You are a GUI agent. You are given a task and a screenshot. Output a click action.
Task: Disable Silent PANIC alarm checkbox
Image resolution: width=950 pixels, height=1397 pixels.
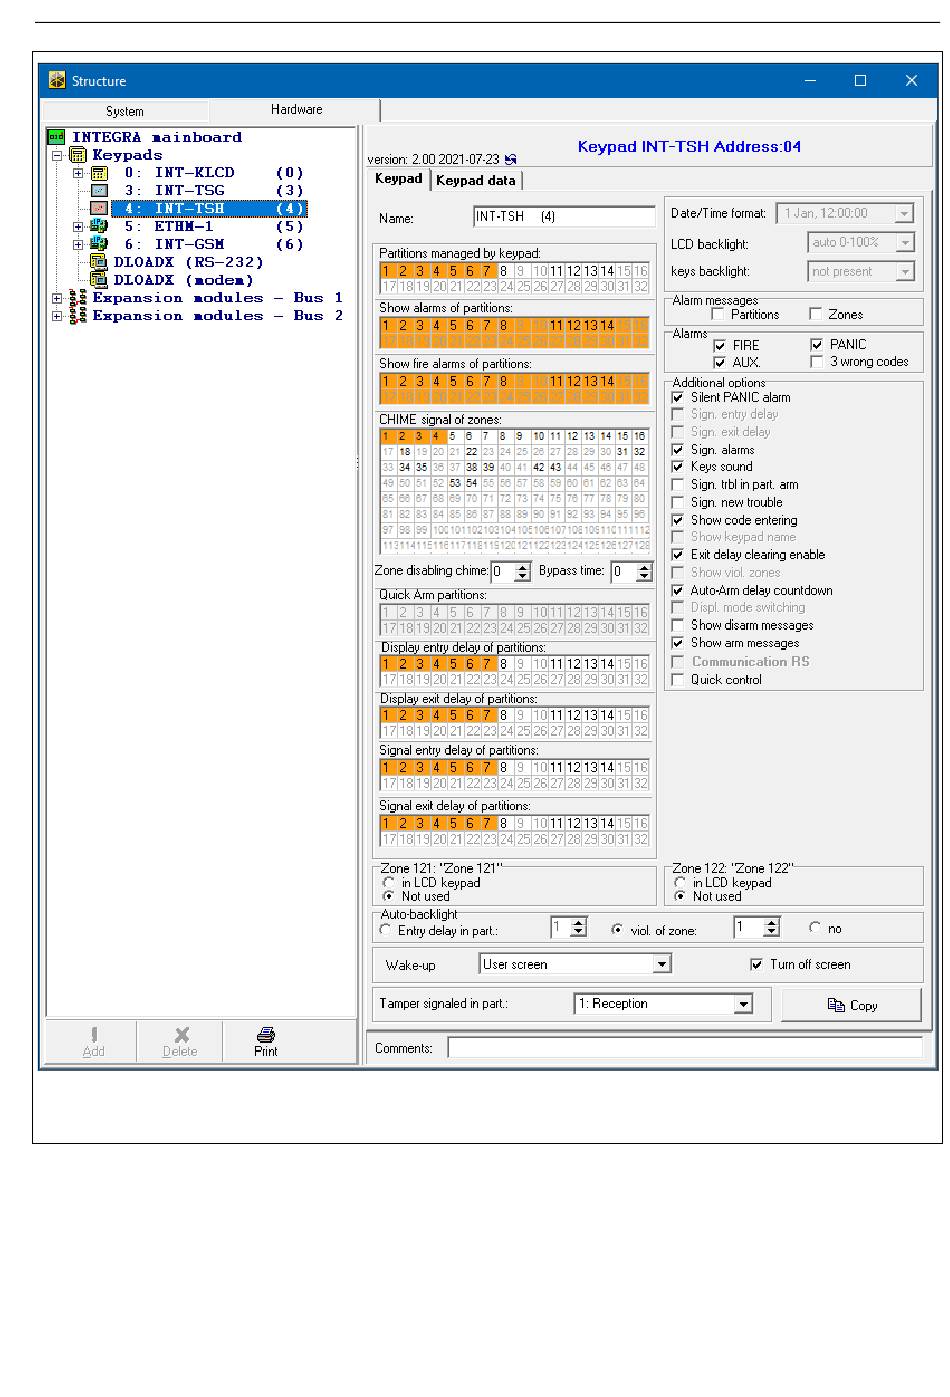678,398
